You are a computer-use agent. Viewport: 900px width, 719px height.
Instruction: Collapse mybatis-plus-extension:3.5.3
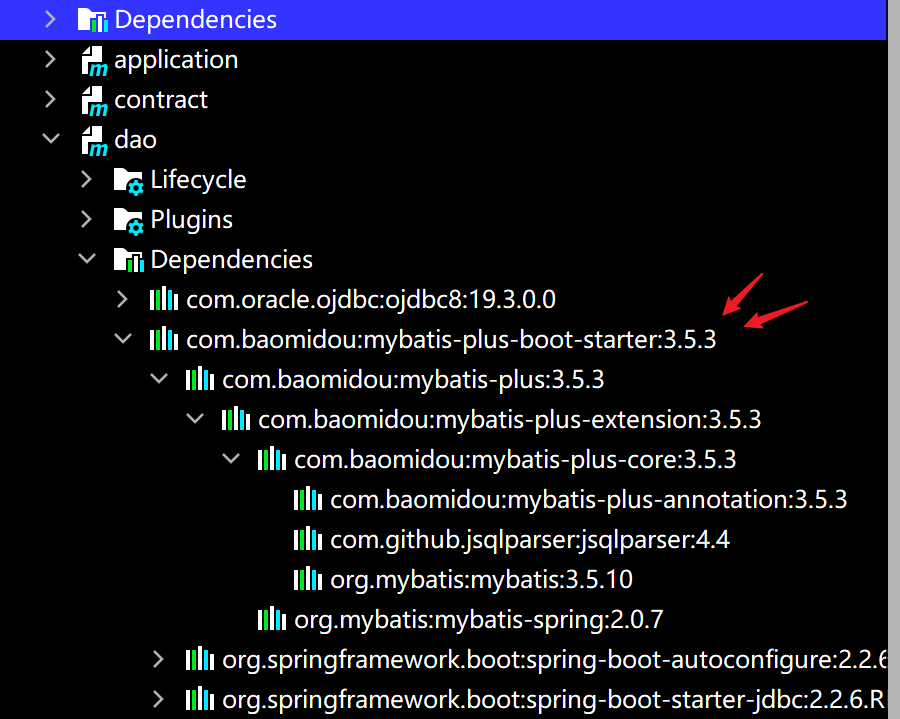click(195, 419)
